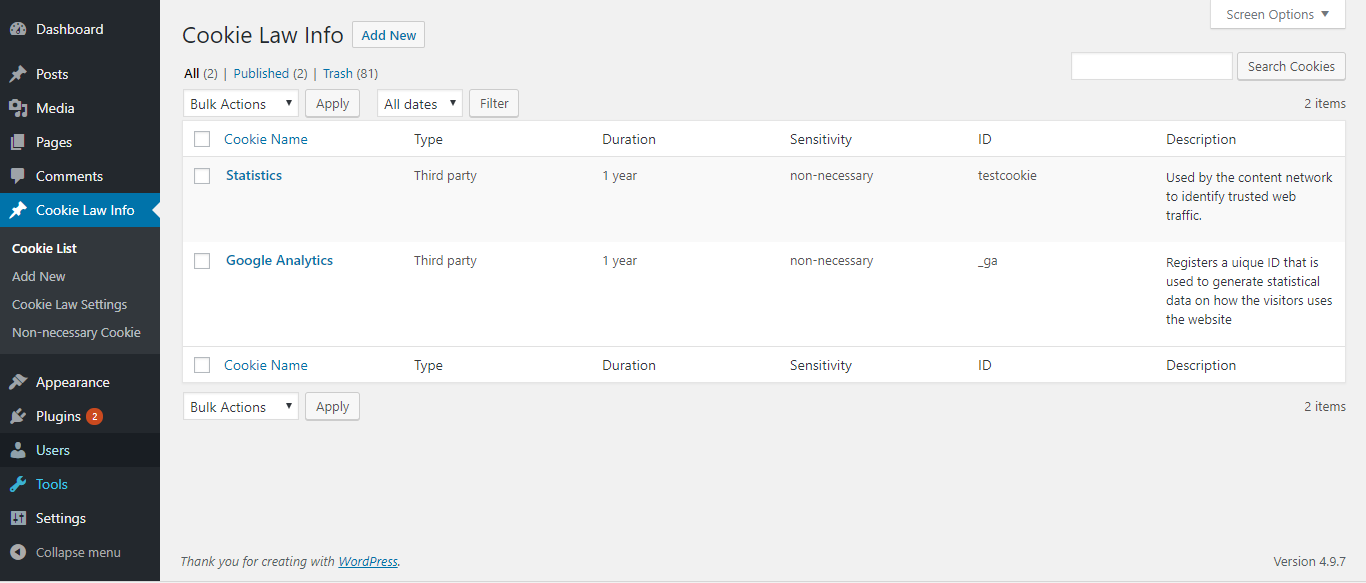
Task: Click the Pages icon in sidebar
Action: click(x=18, y=142)
